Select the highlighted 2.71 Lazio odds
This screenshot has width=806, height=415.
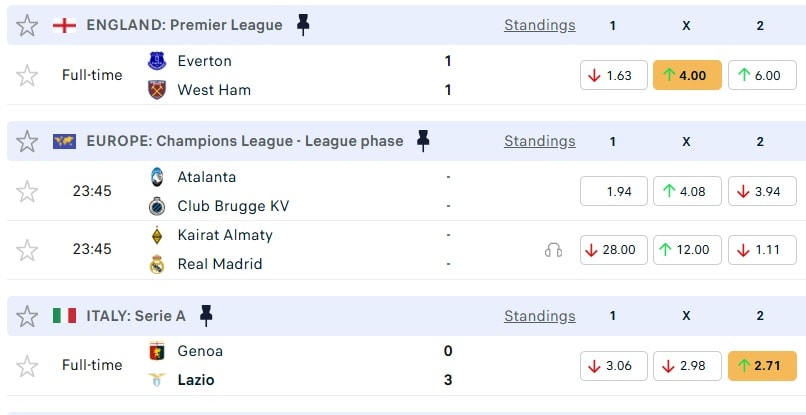760,366
